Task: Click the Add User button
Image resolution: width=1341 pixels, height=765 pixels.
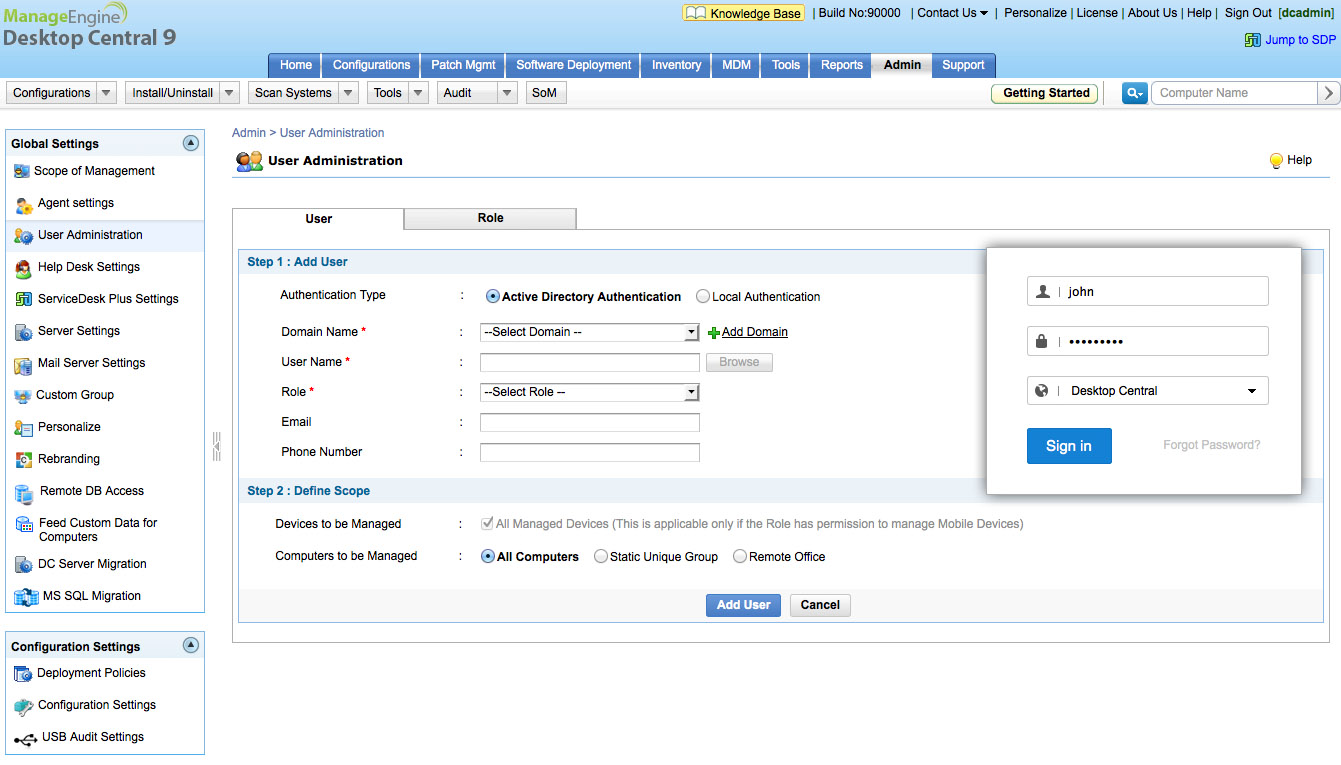Action: click(743, 605)
